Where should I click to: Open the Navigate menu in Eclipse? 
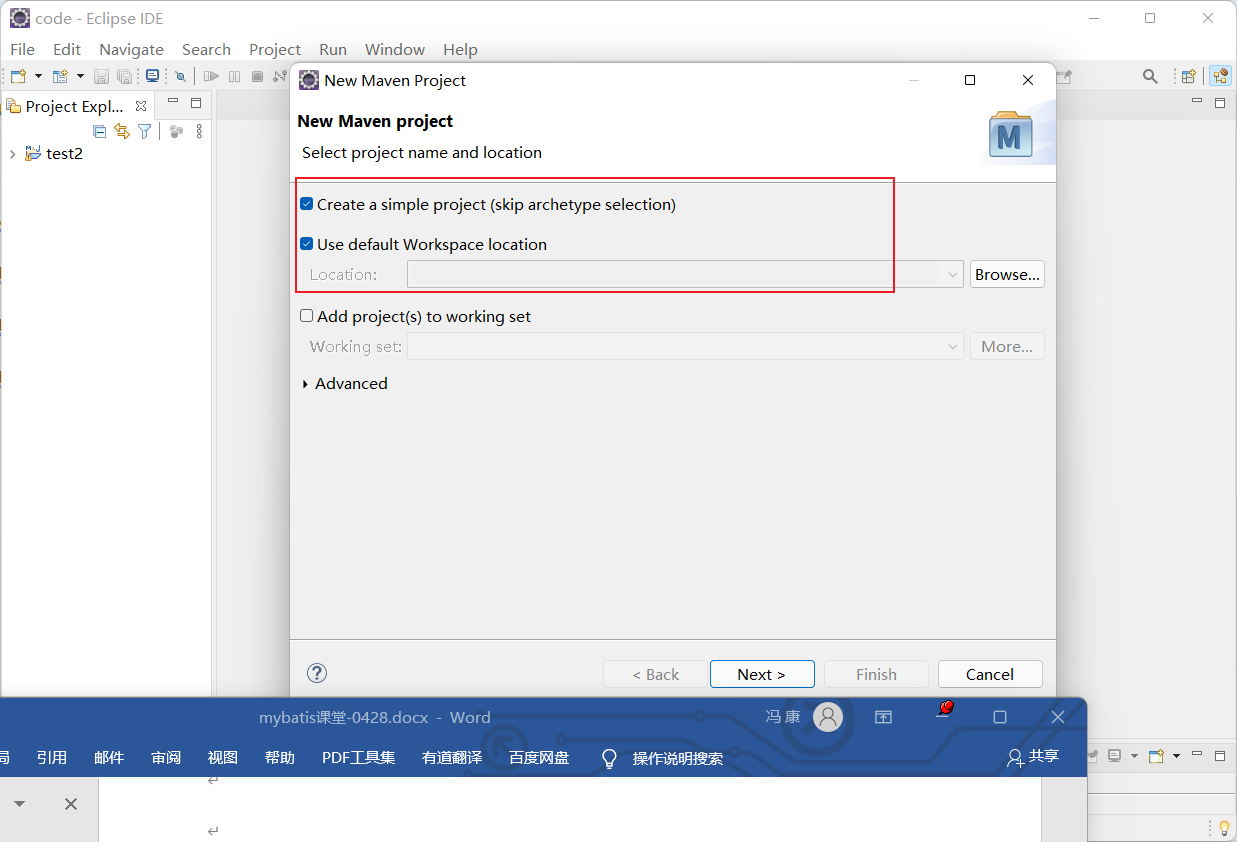131,49
